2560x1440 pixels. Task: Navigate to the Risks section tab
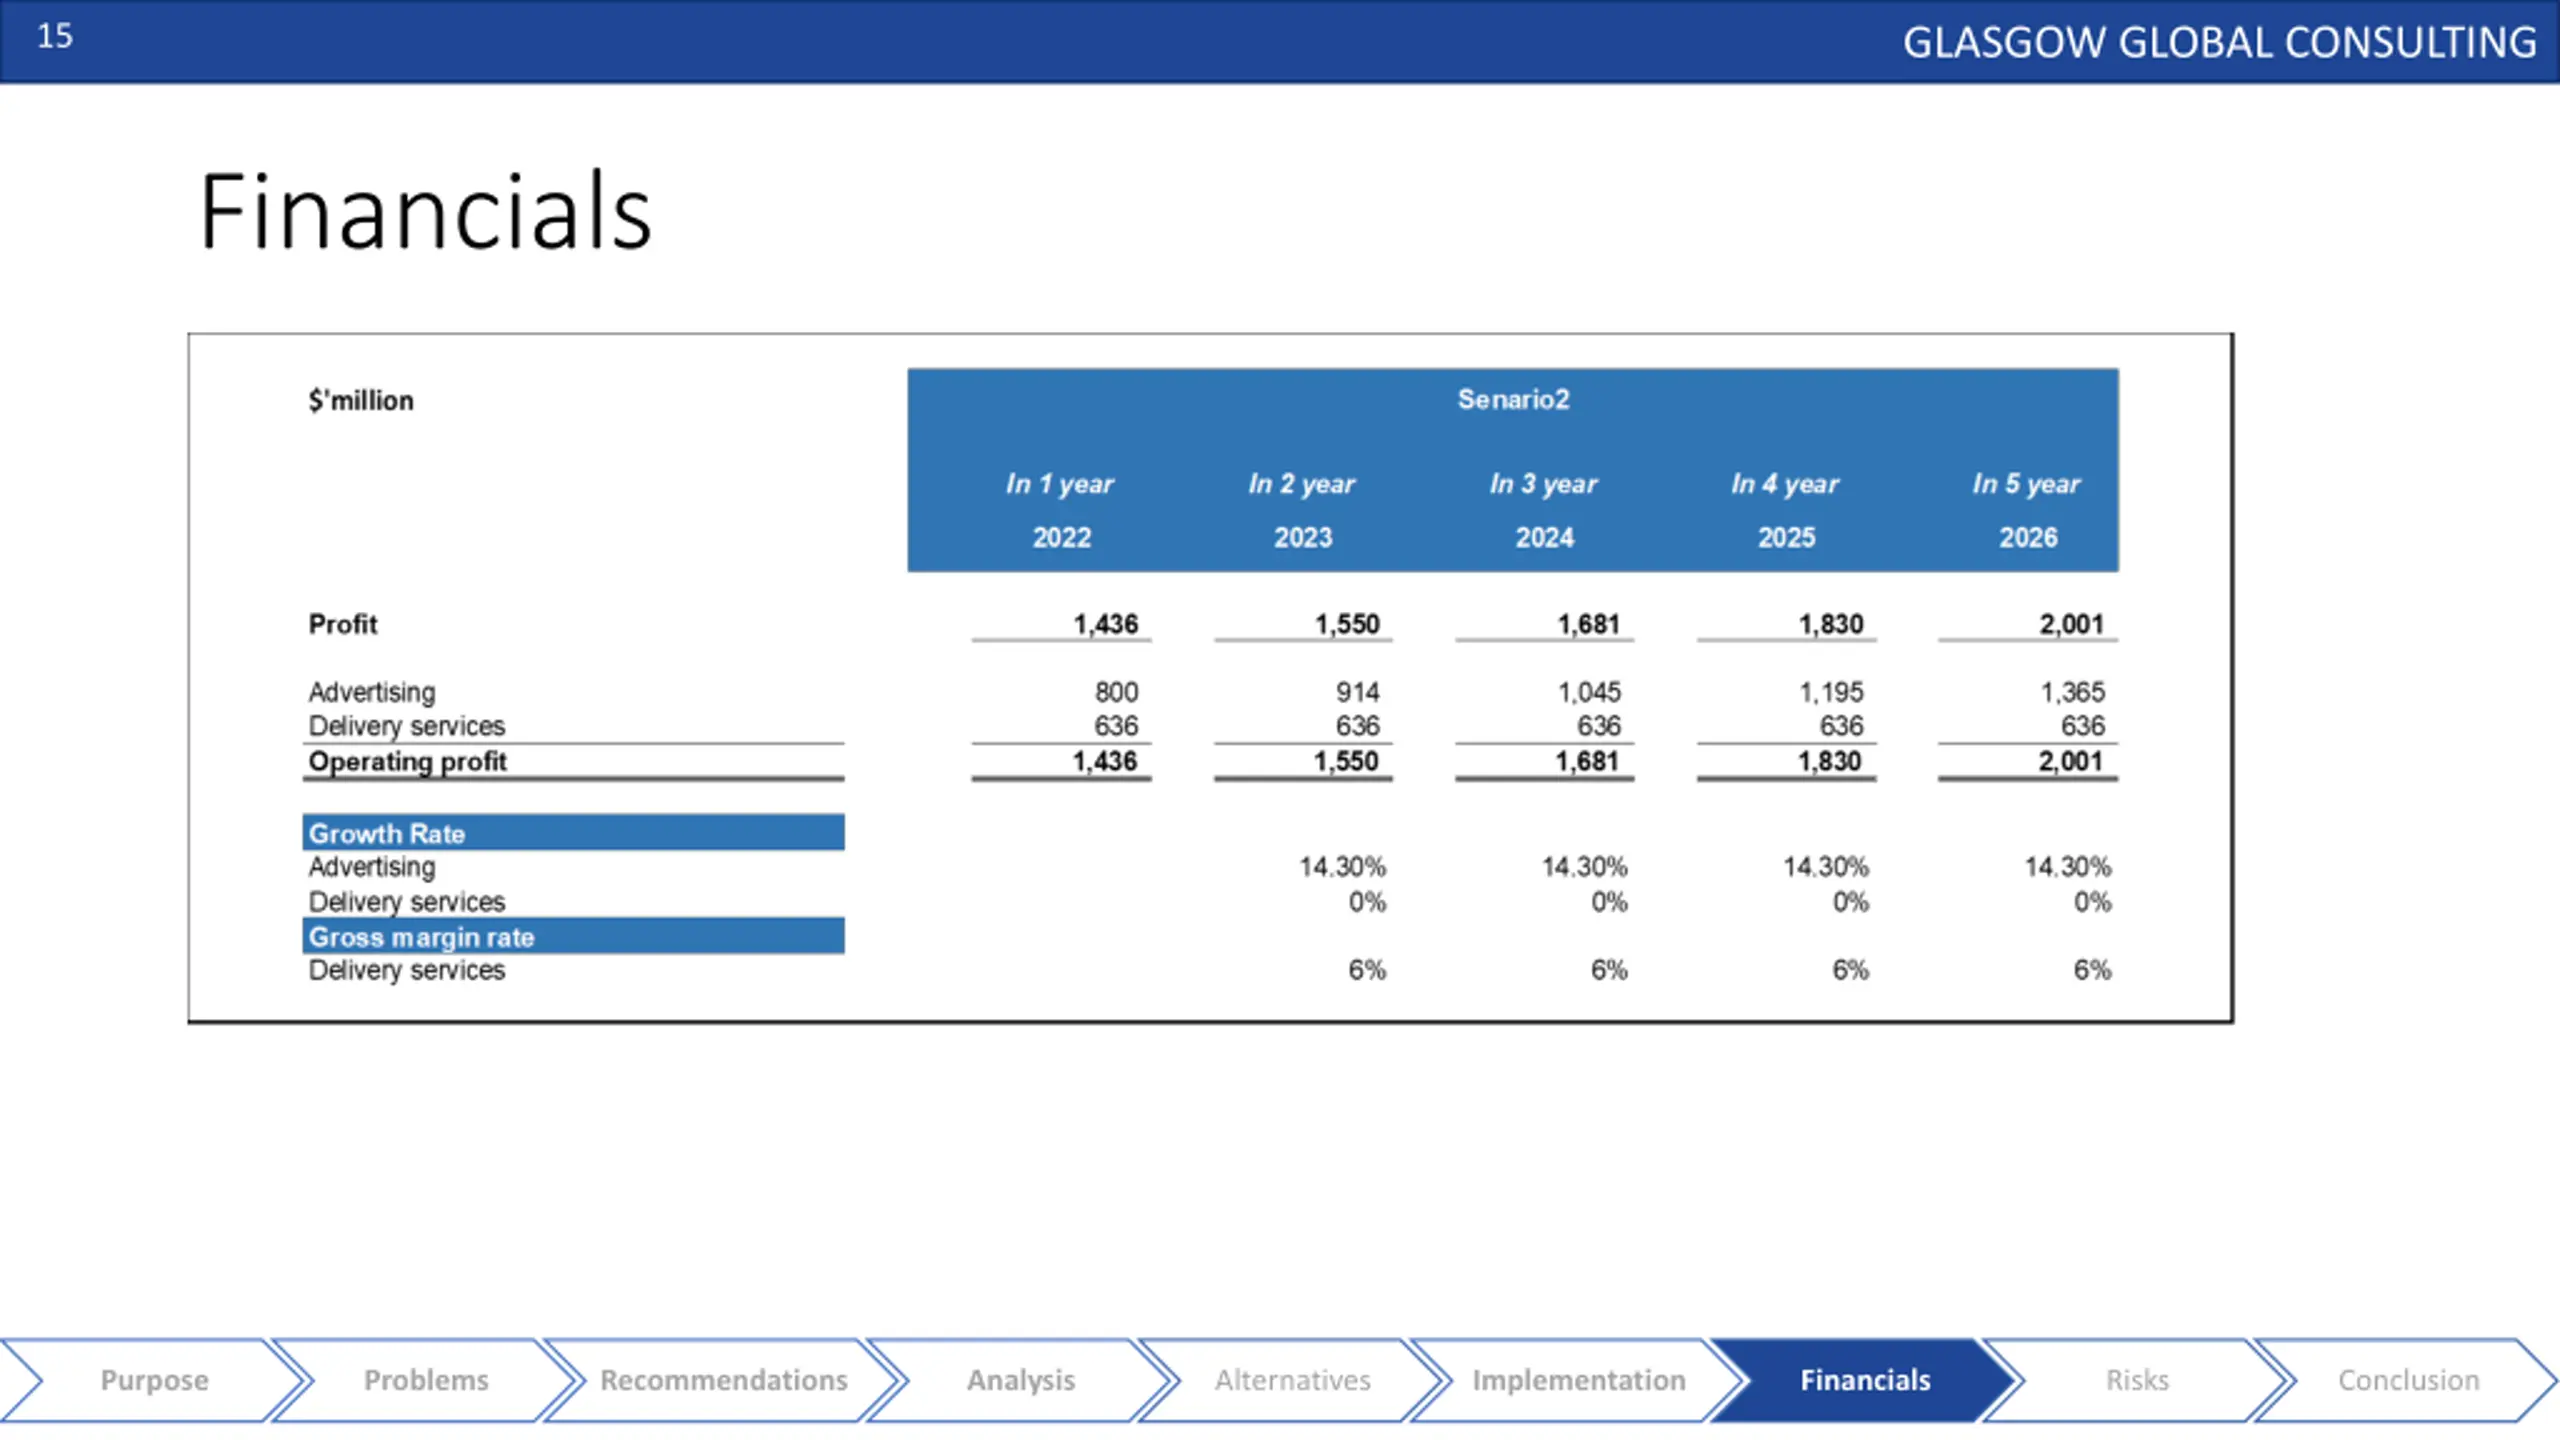2137,1380
